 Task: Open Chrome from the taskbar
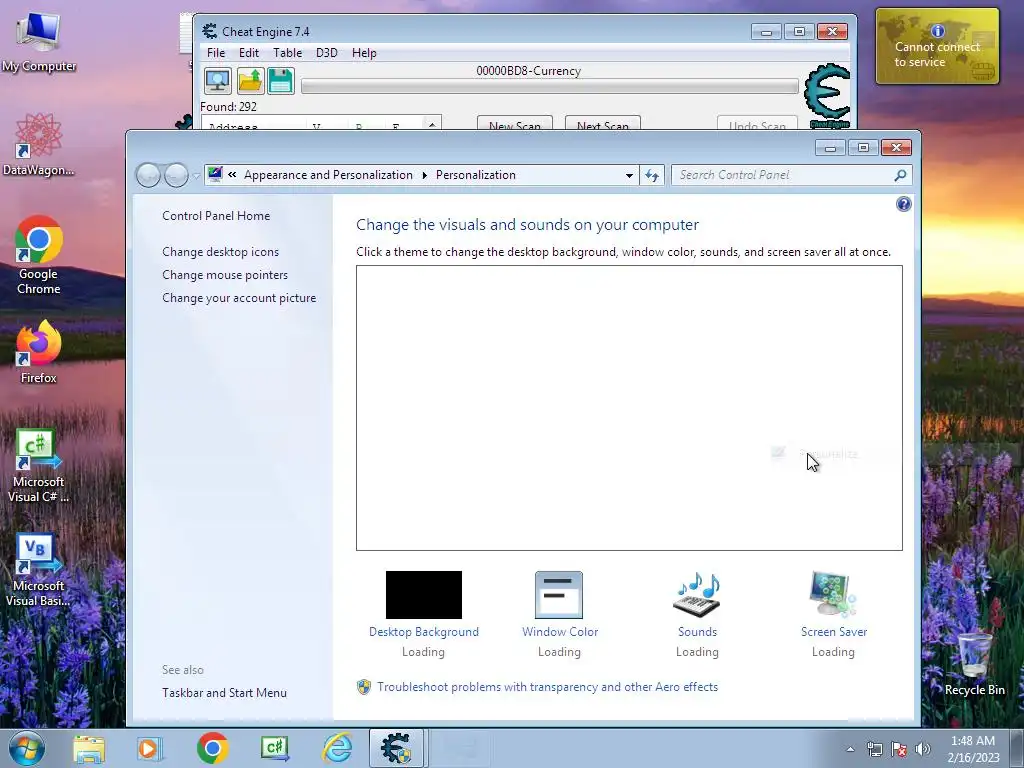click(212, 748)
